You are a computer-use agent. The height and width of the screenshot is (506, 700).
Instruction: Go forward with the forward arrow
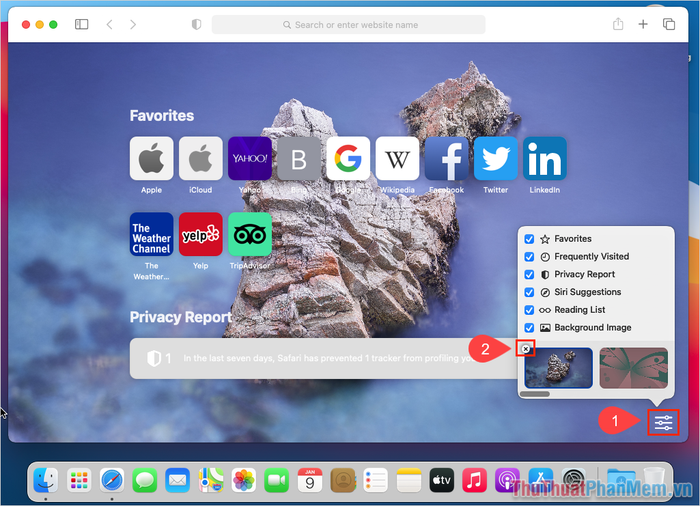[133, 24]
